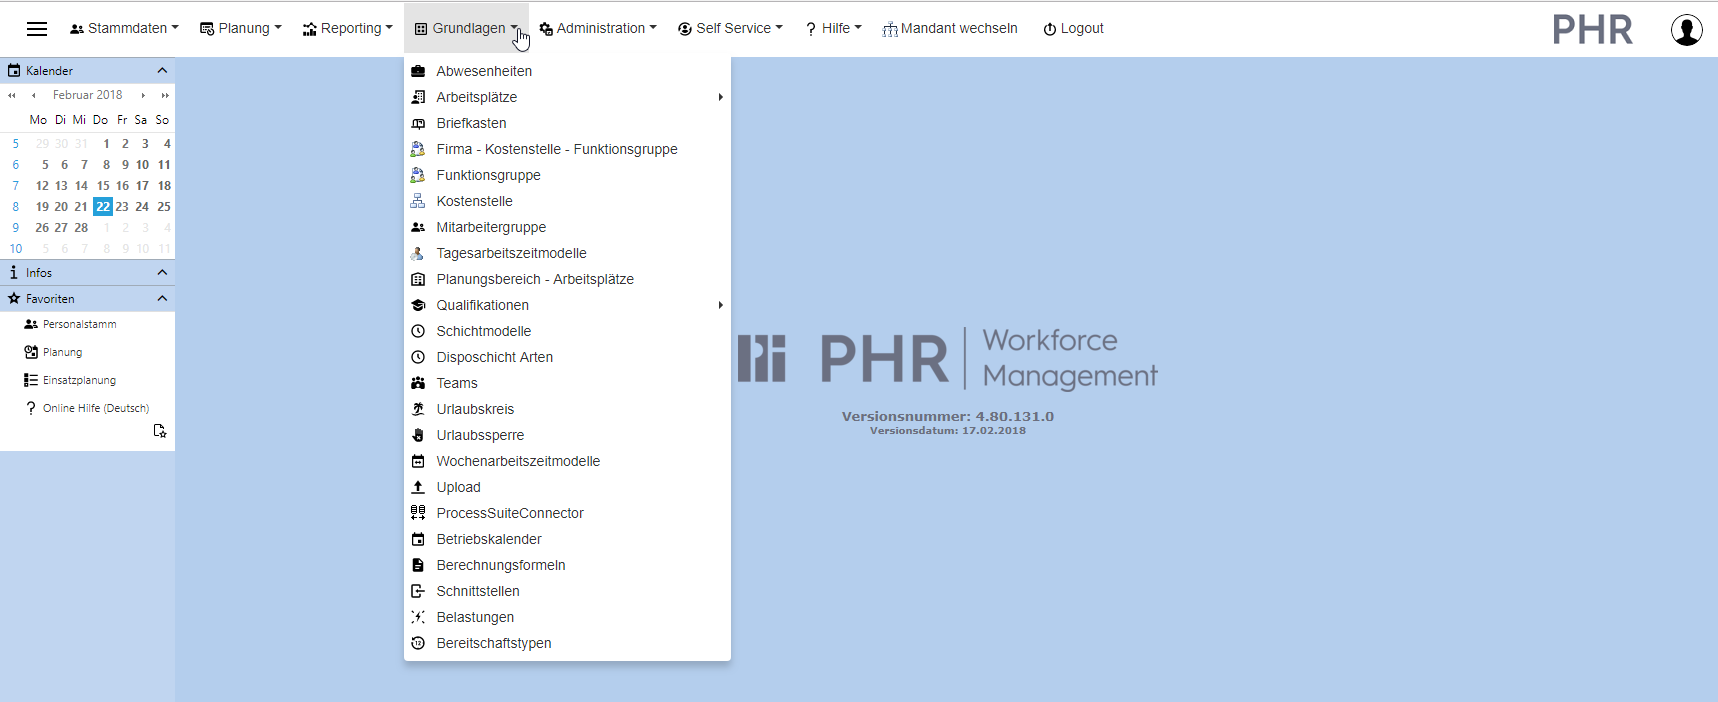Click the Logout button
Viewport: 1718px width, 702px height.
coord(1074,29)
